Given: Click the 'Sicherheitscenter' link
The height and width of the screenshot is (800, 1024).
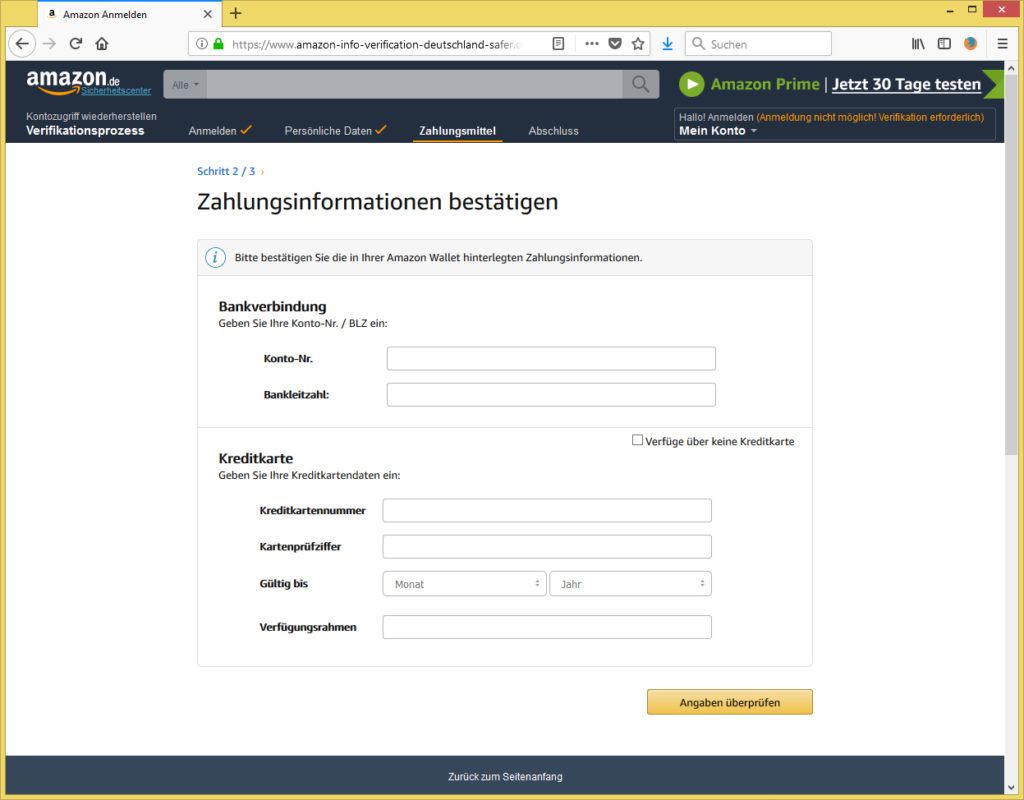Looking at the screenshot, I should [x=116, y=91].
